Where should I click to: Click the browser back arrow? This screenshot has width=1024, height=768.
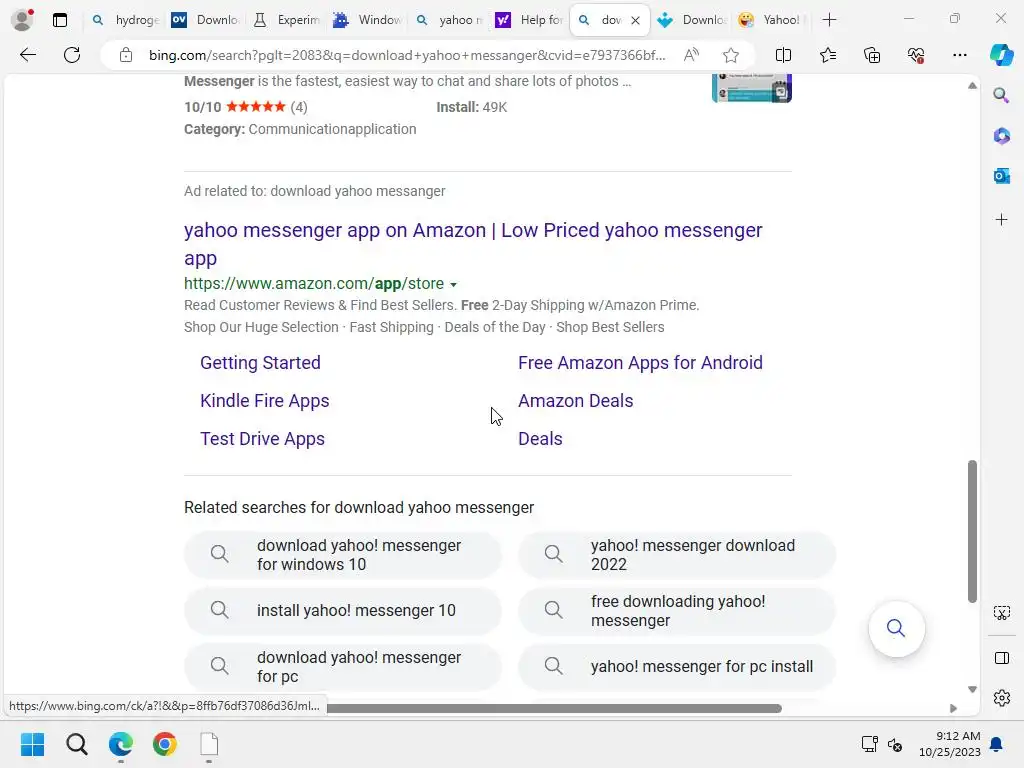pos(28,55)
